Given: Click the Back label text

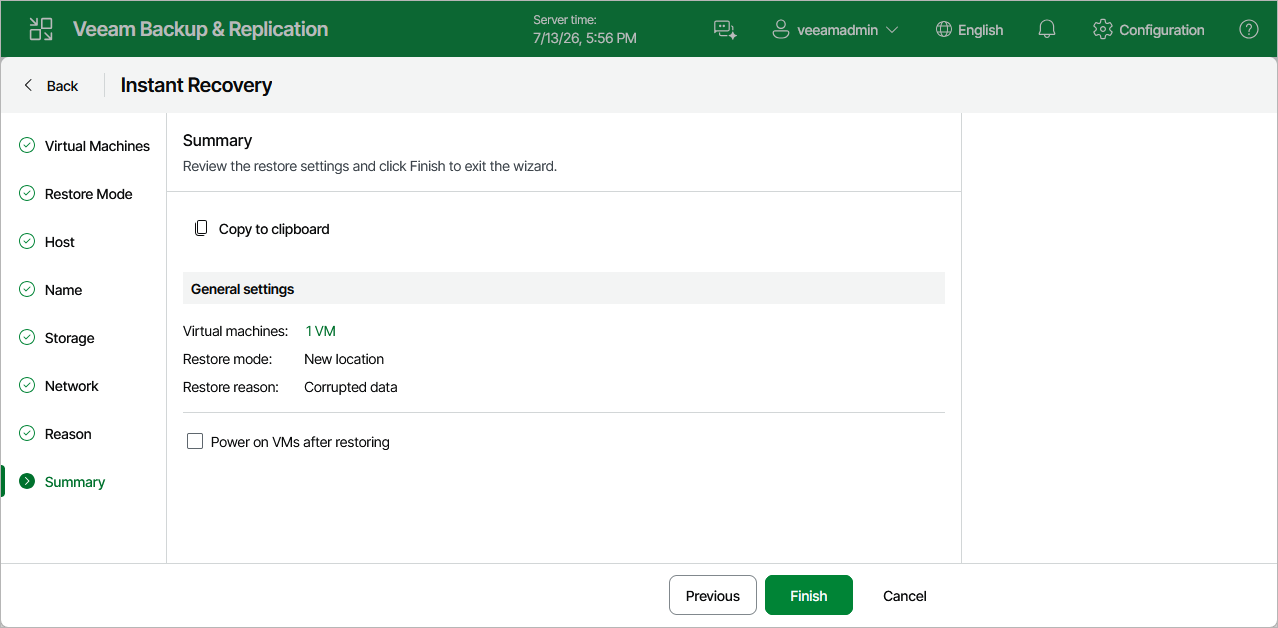Looking at the screenshot, I should pyautogui.click(x=62, y=86).
